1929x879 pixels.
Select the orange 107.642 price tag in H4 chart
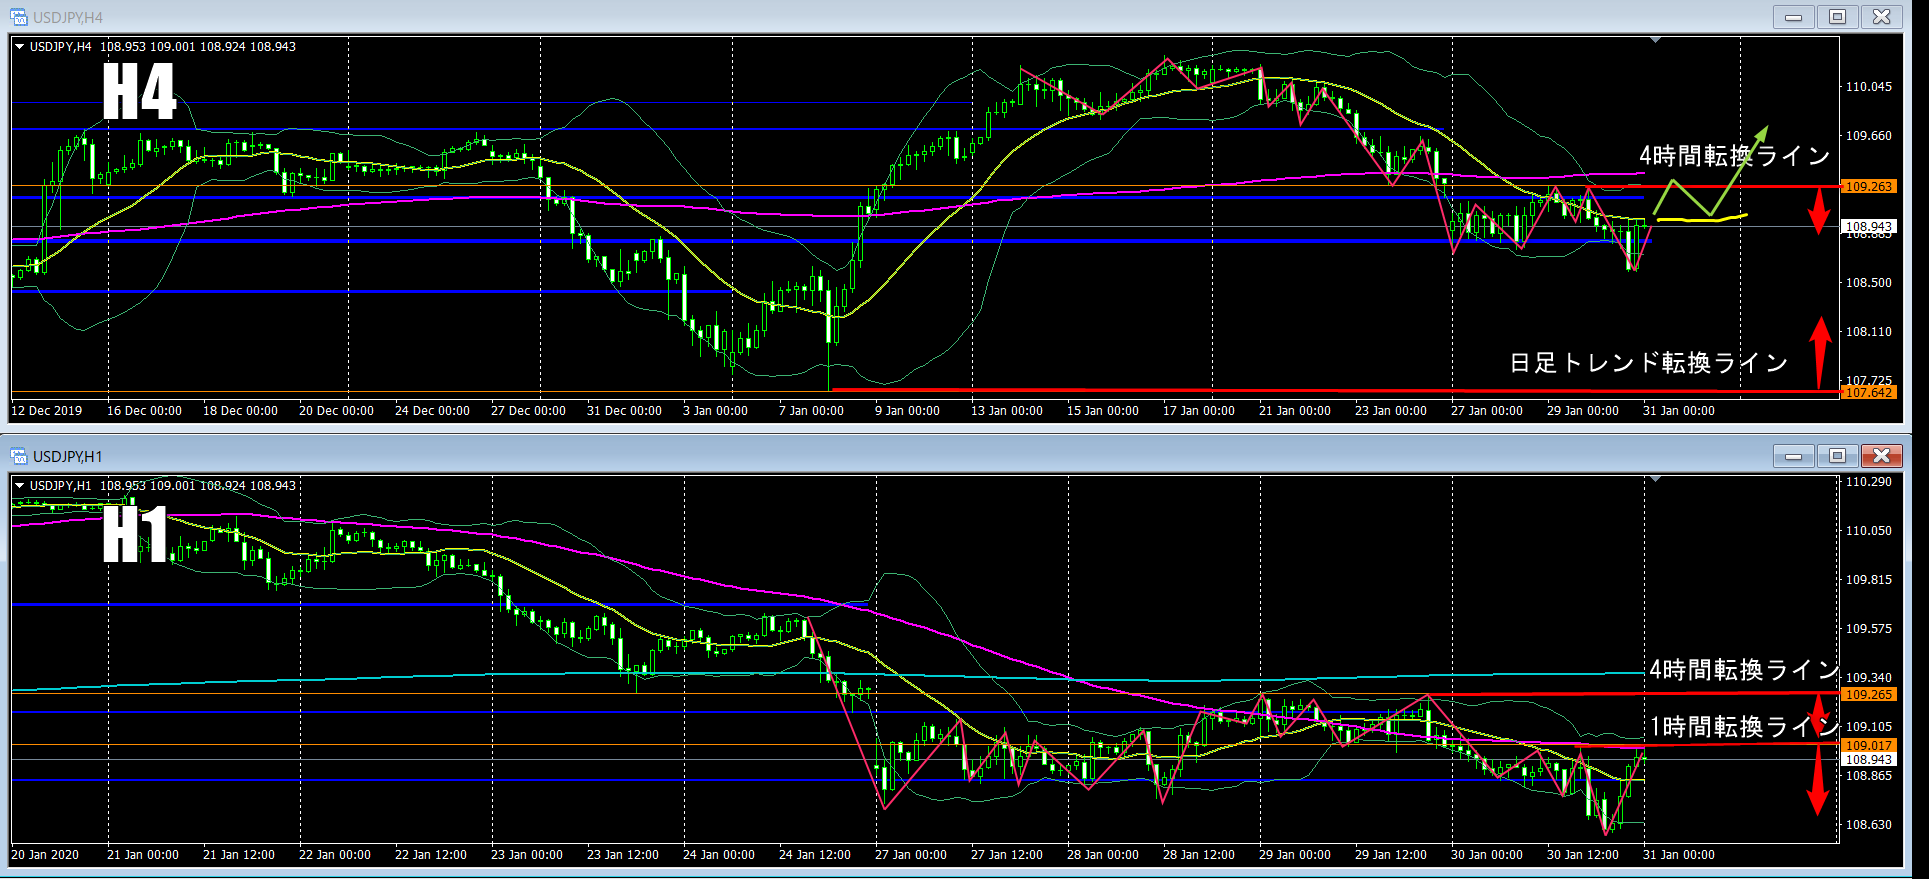1868,393
